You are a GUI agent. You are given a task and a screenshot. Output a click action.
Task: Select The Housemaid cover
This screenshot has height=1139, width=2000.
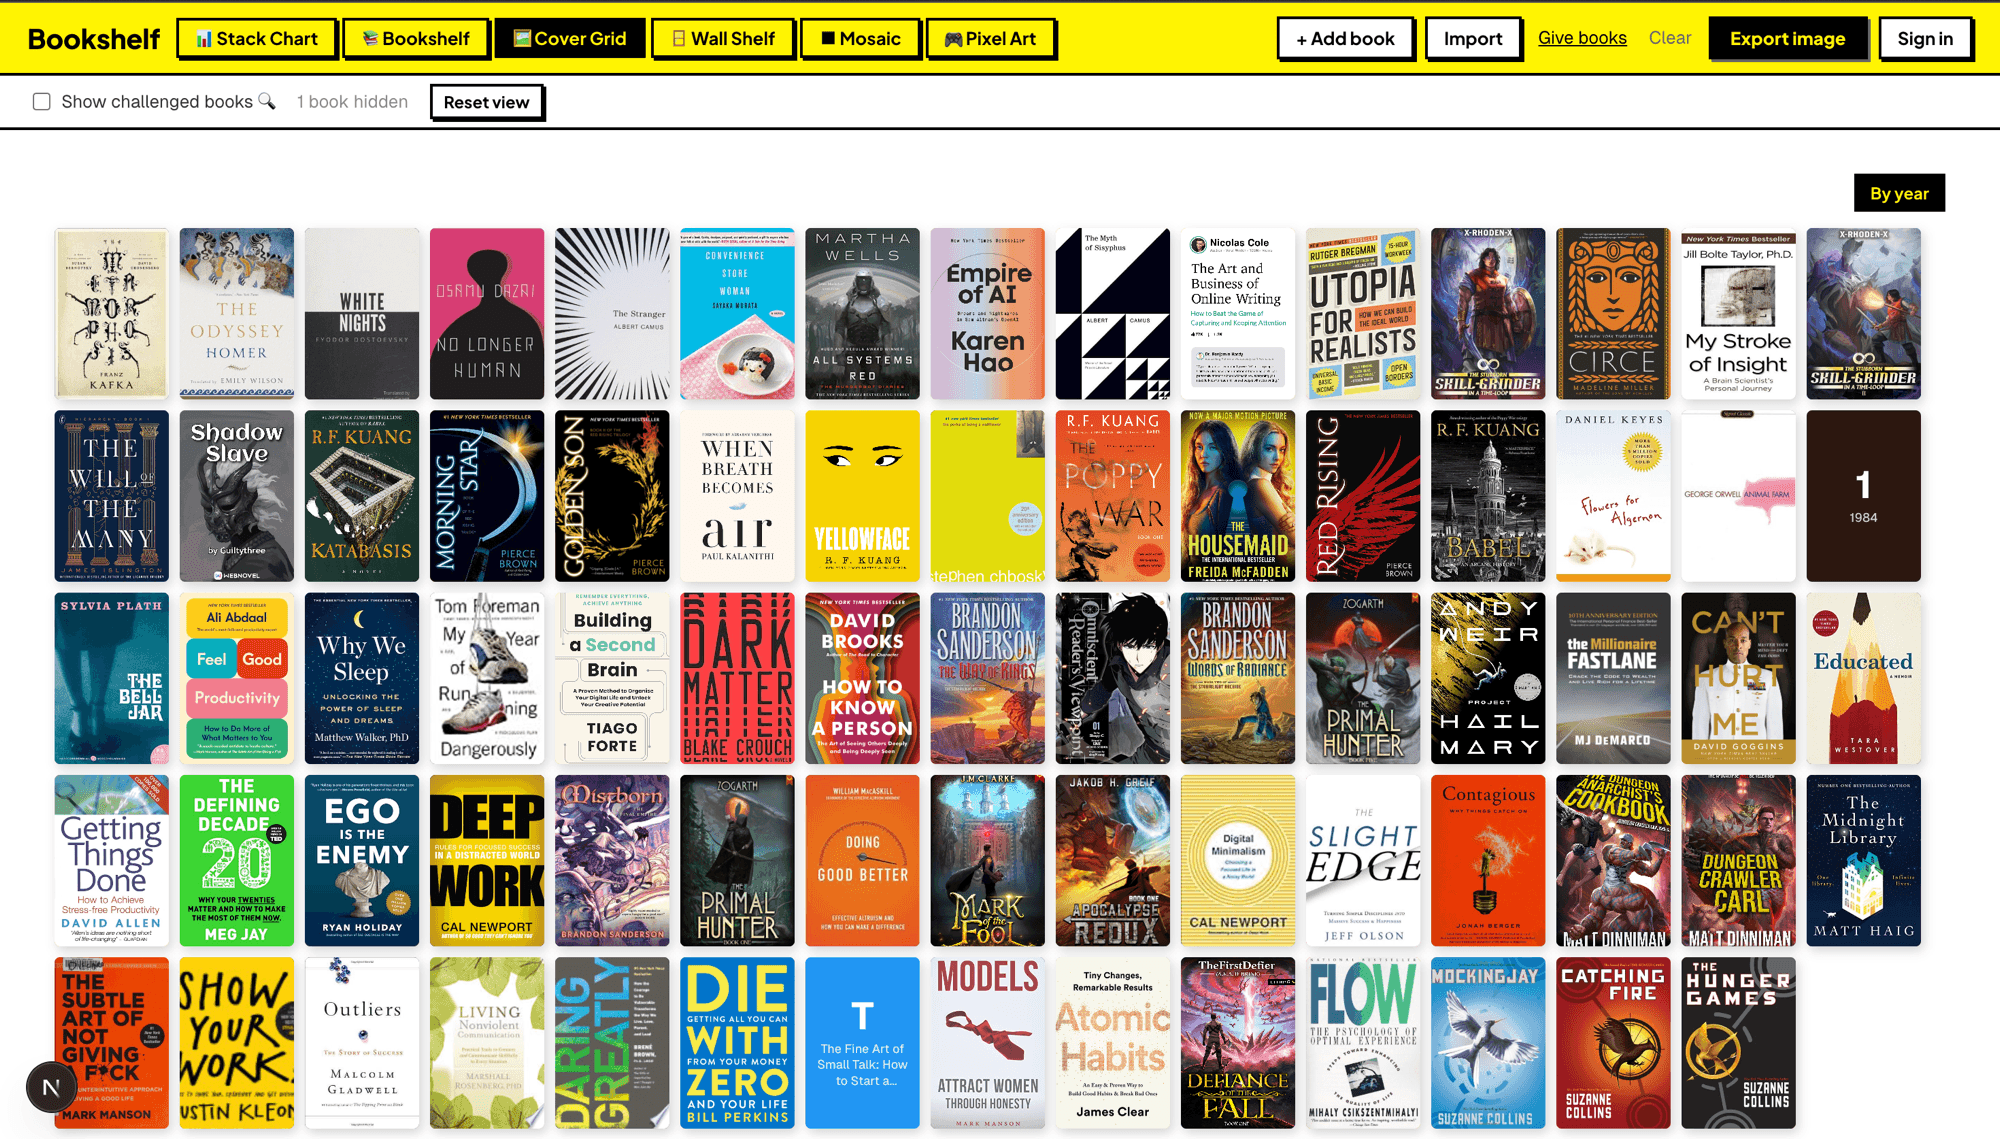coord(1238,496)
